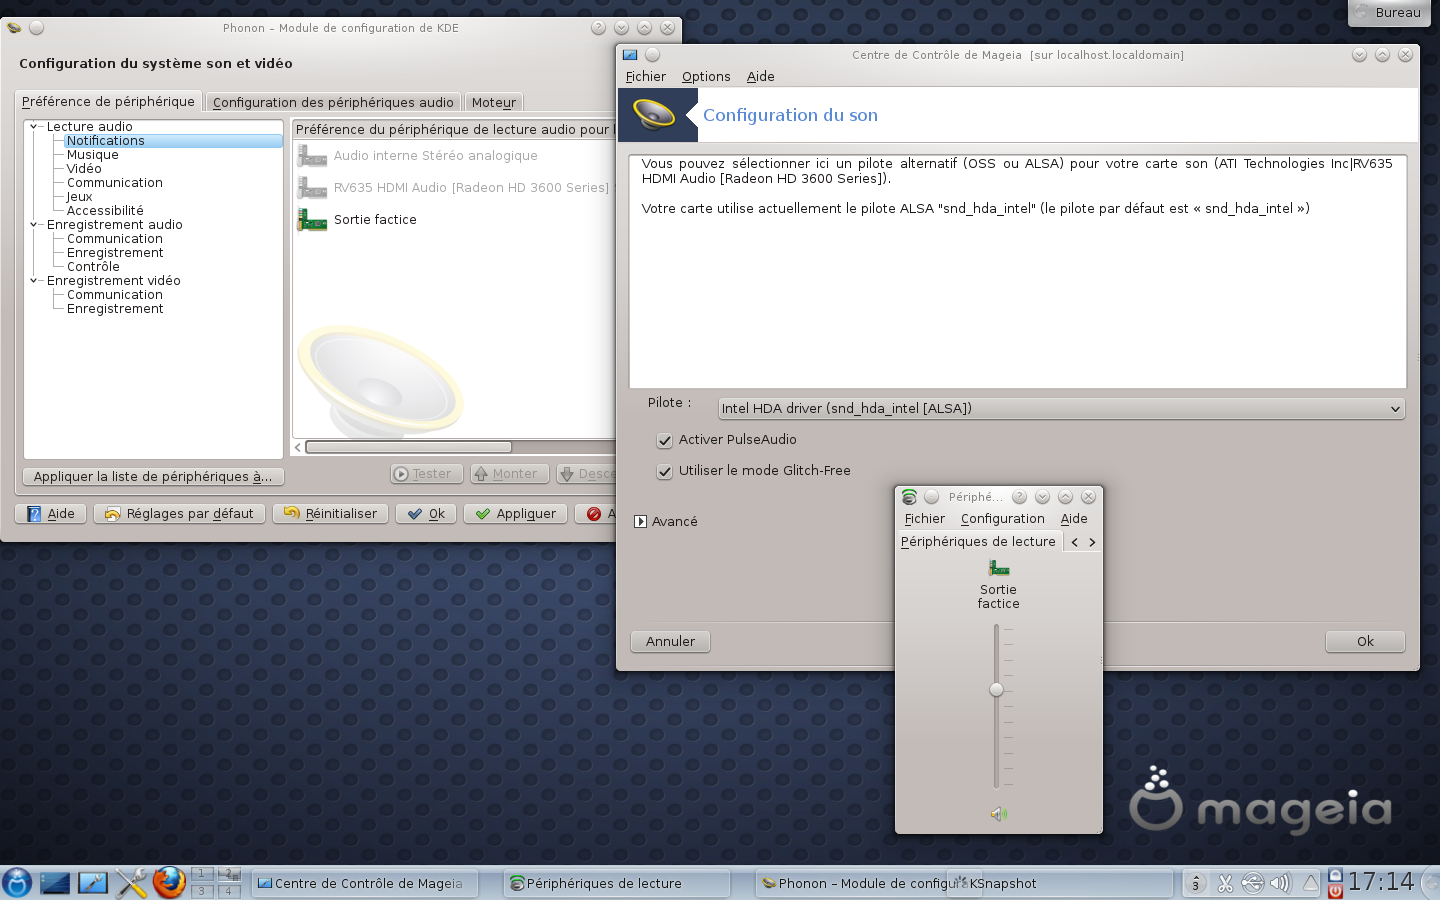The width and height of the screenshot is (1440, 900).
Task: Switch to virtual desktop 4 in the pager
Action: tap(229, 891)
